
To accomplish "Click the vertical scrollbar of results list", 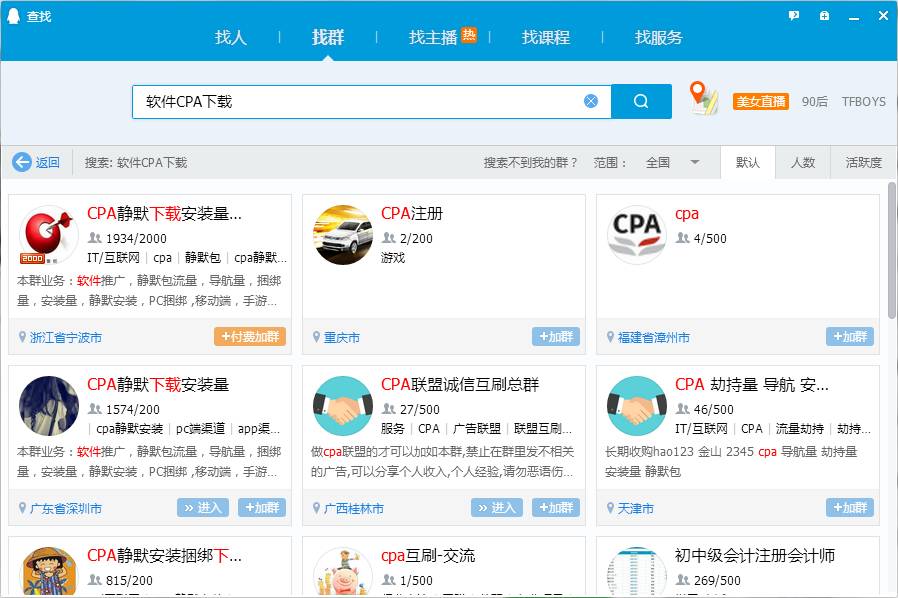I will [892, 250].
